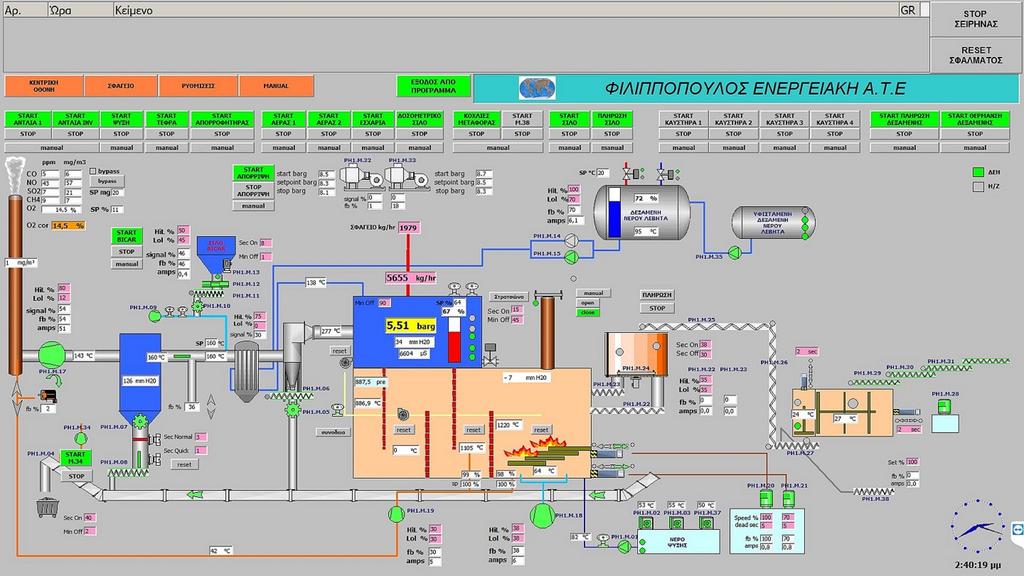The width and height of the screenshot is (1024, 576).
Task: Toggle the H/Z generator indicator
Action: coord(978,187)
